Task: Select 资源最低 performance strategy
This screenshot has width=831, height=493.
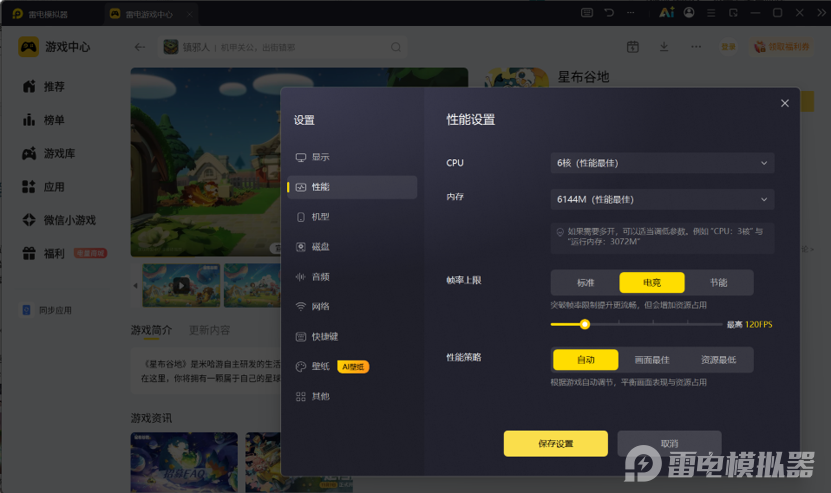Action: (x=718, y=359)
